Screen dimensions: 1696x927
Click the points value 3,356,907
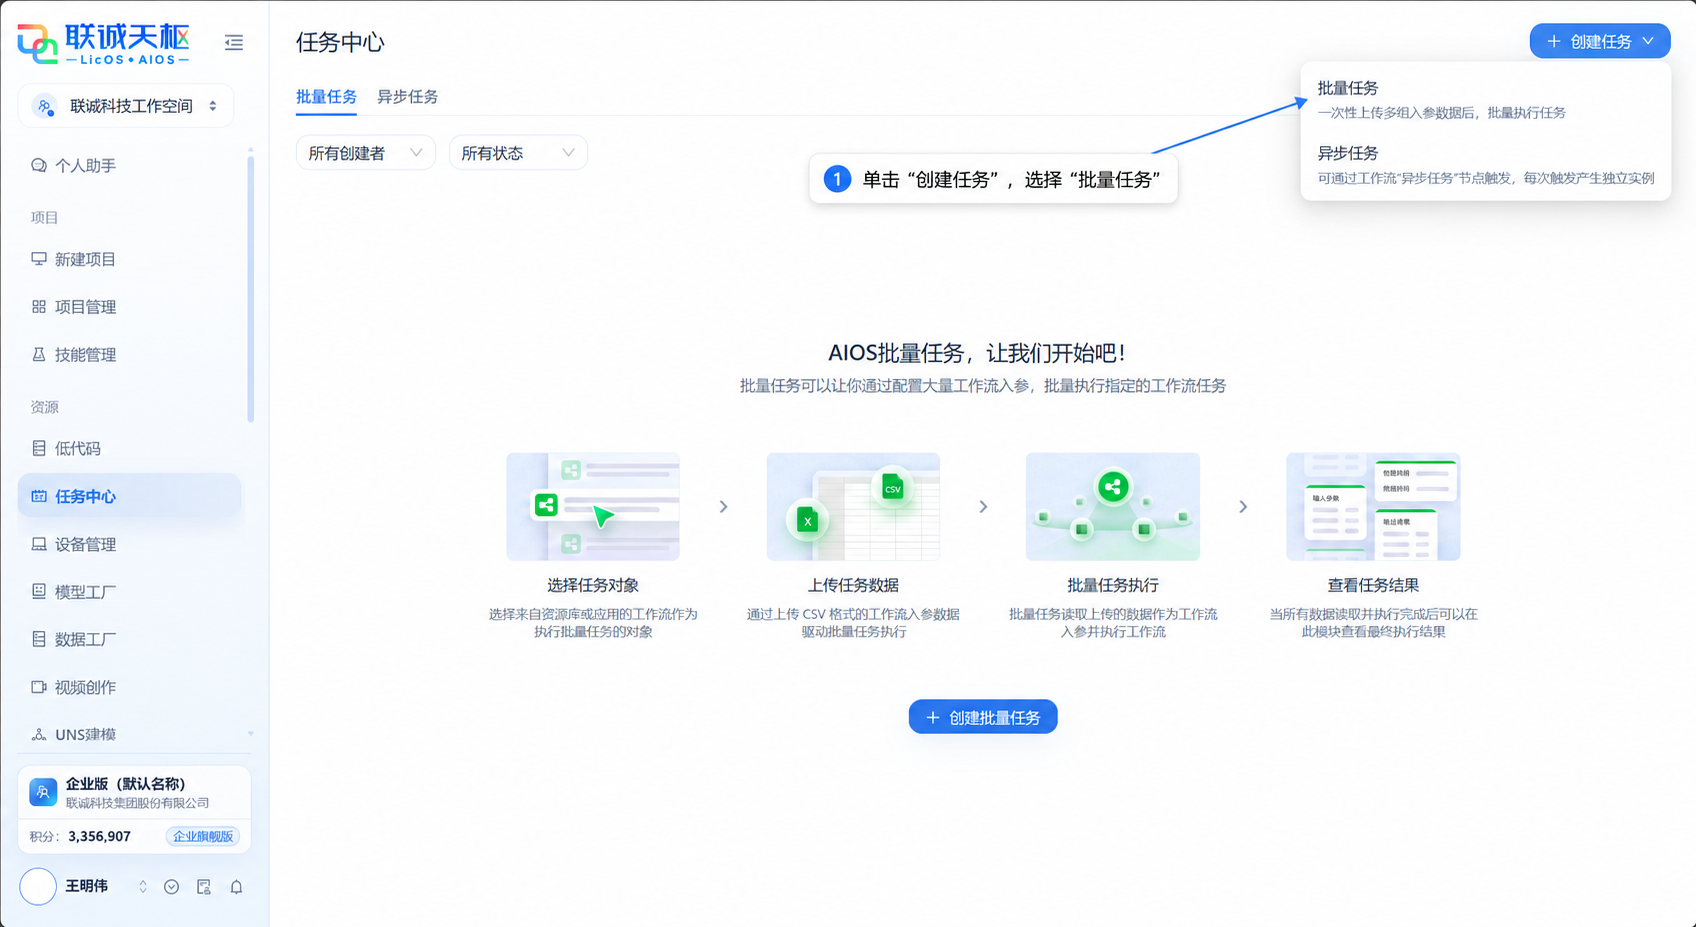[x=99, y=836]
